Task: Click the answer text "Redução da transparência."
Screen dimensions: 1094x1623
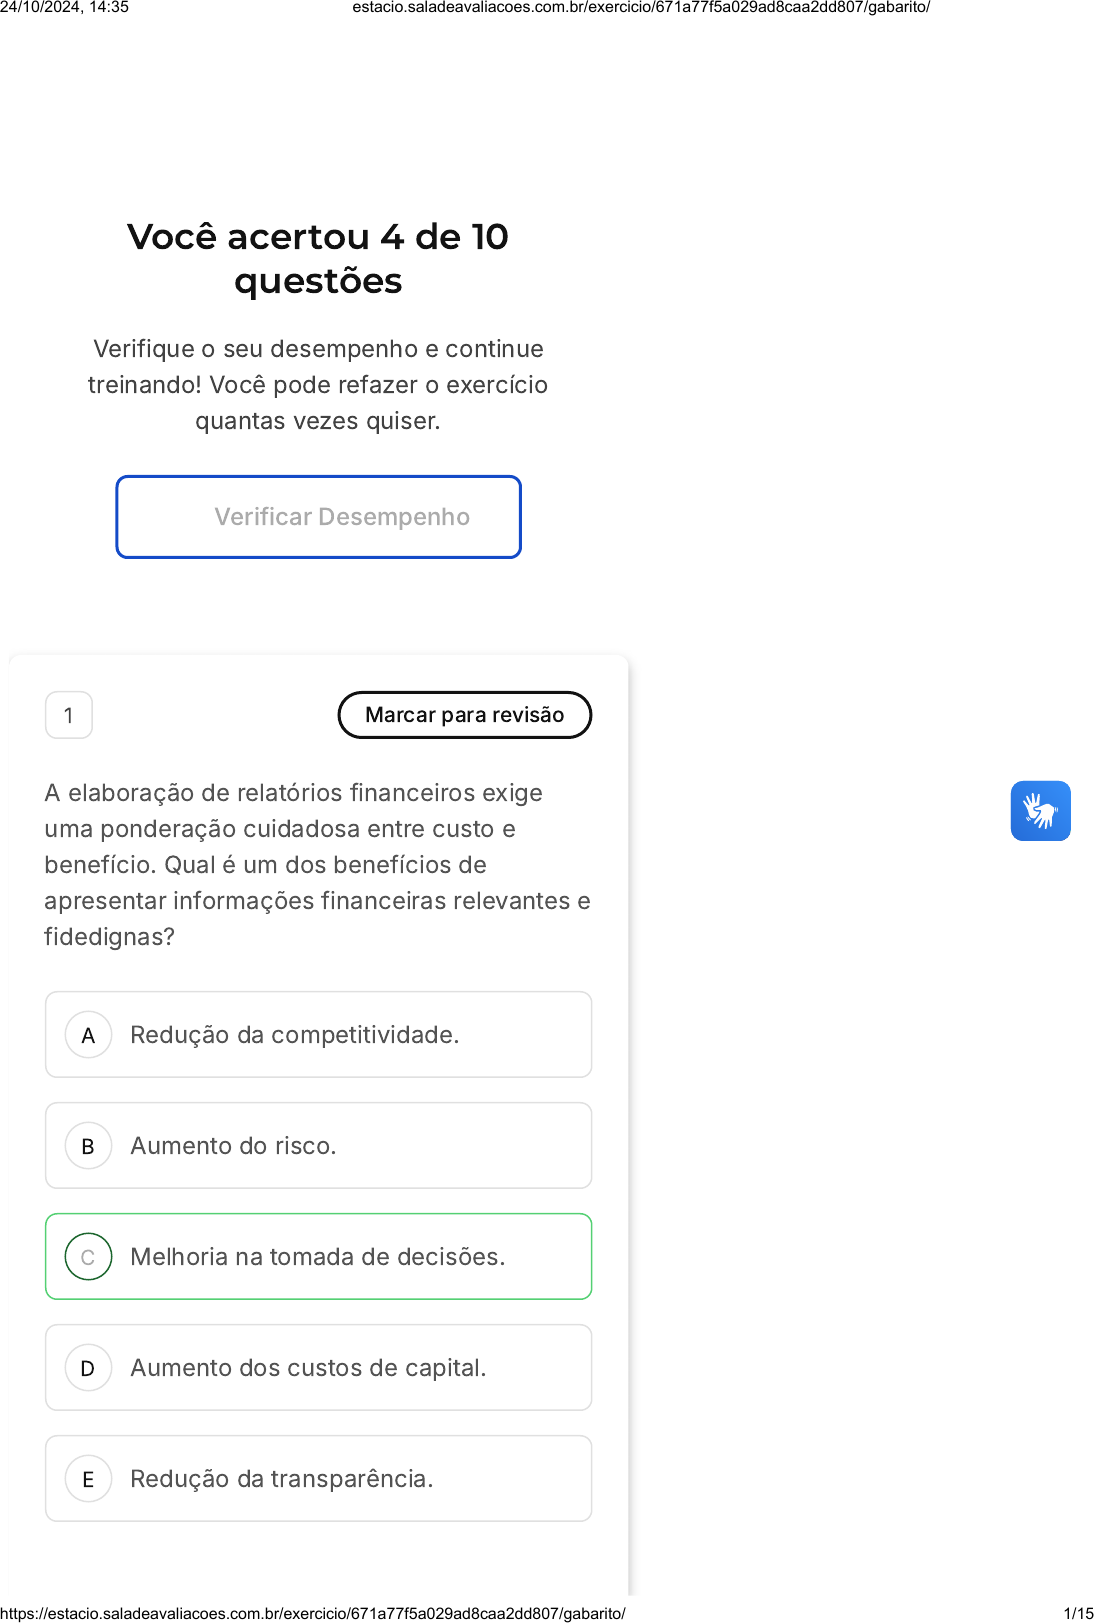Action: pyautogui.click(x=282, y=1479)
